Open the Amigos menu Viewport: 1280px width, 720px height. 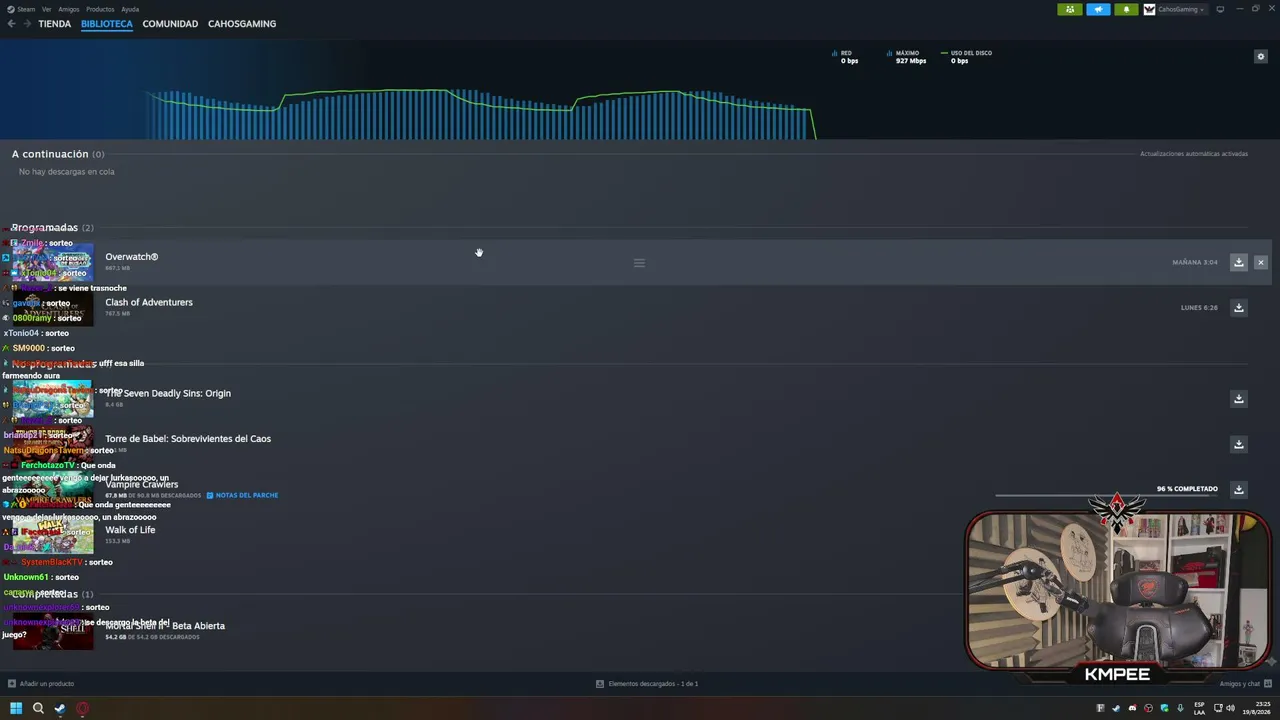tap(69, 9)
